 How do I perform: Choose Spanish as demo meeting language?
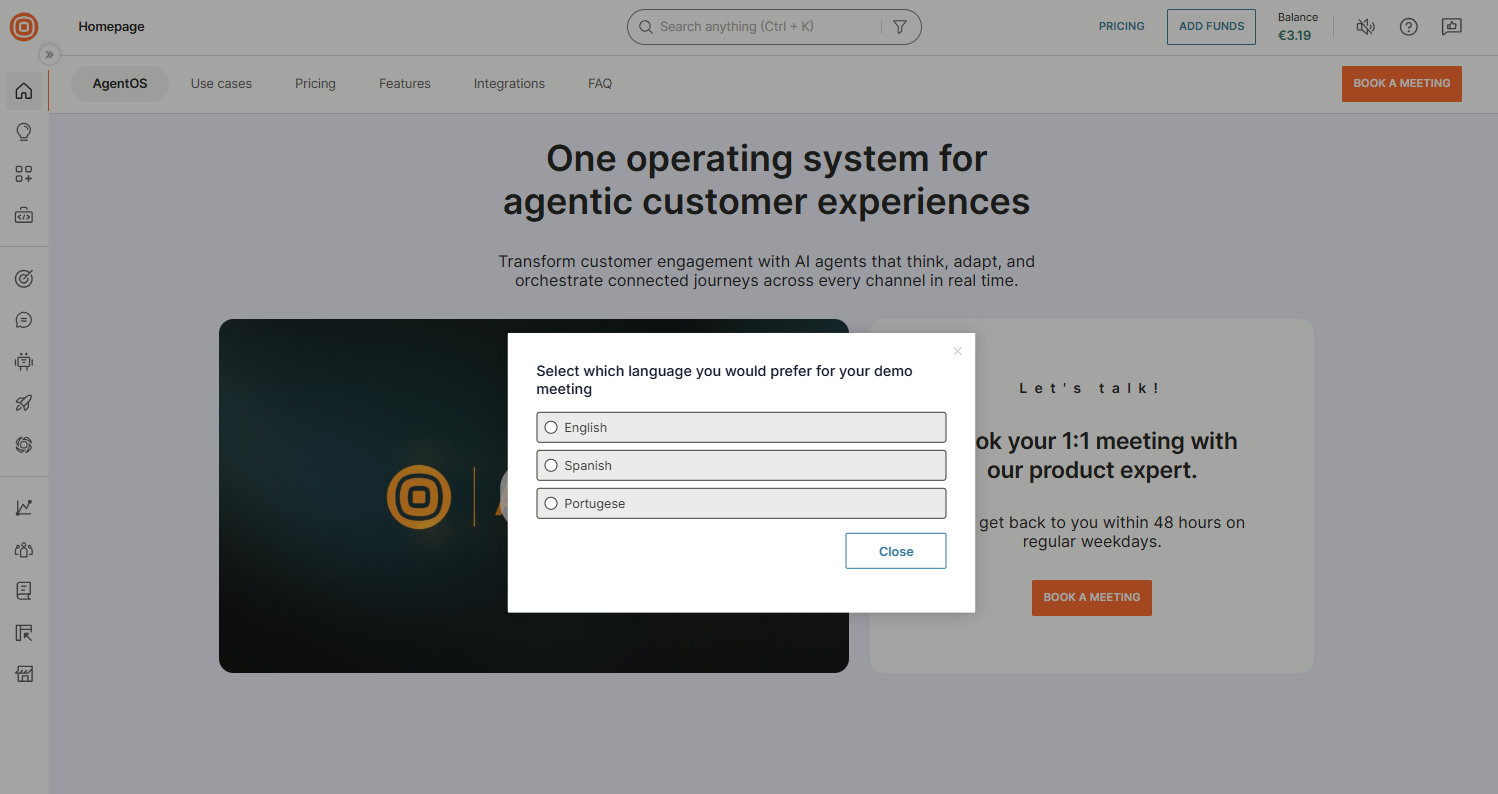coord(551,465)
